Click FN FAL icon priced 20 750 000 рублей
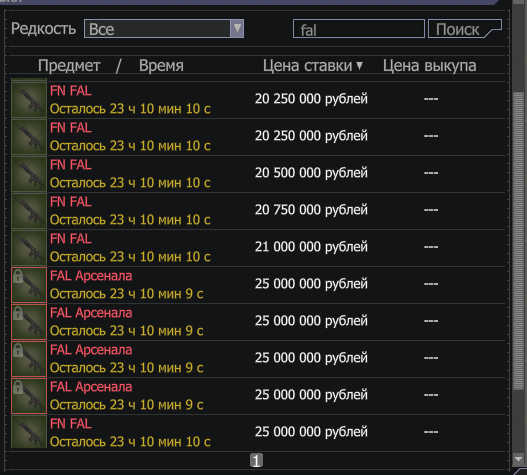Screen dimensions: 527x475 click(x=29, y=211)
